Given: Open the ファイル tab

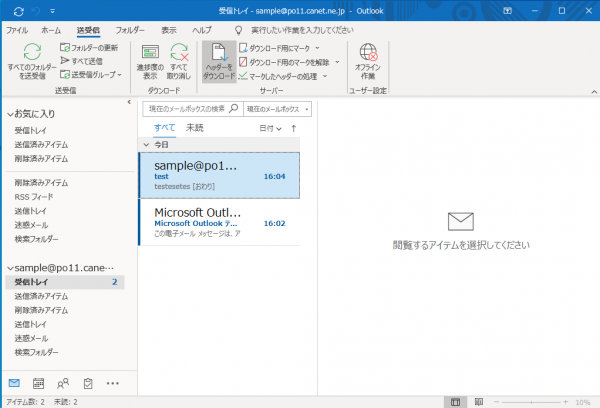Looking at the screenshot, I should pos(17,30).
